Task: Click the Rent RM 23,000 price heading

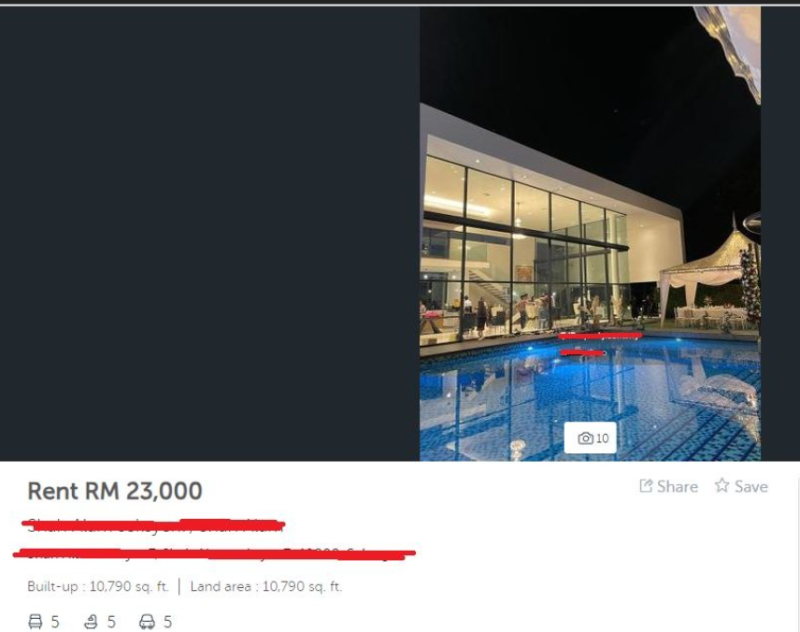Action: coord(115,491)
